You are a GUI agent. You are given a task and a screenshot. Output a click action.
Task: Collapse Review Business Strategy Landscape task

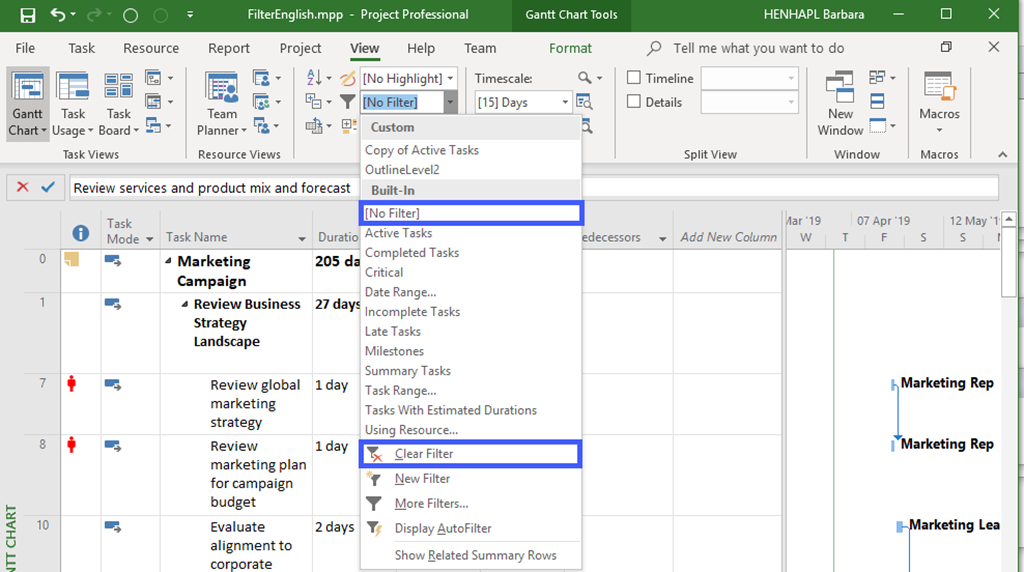[185, 304]
